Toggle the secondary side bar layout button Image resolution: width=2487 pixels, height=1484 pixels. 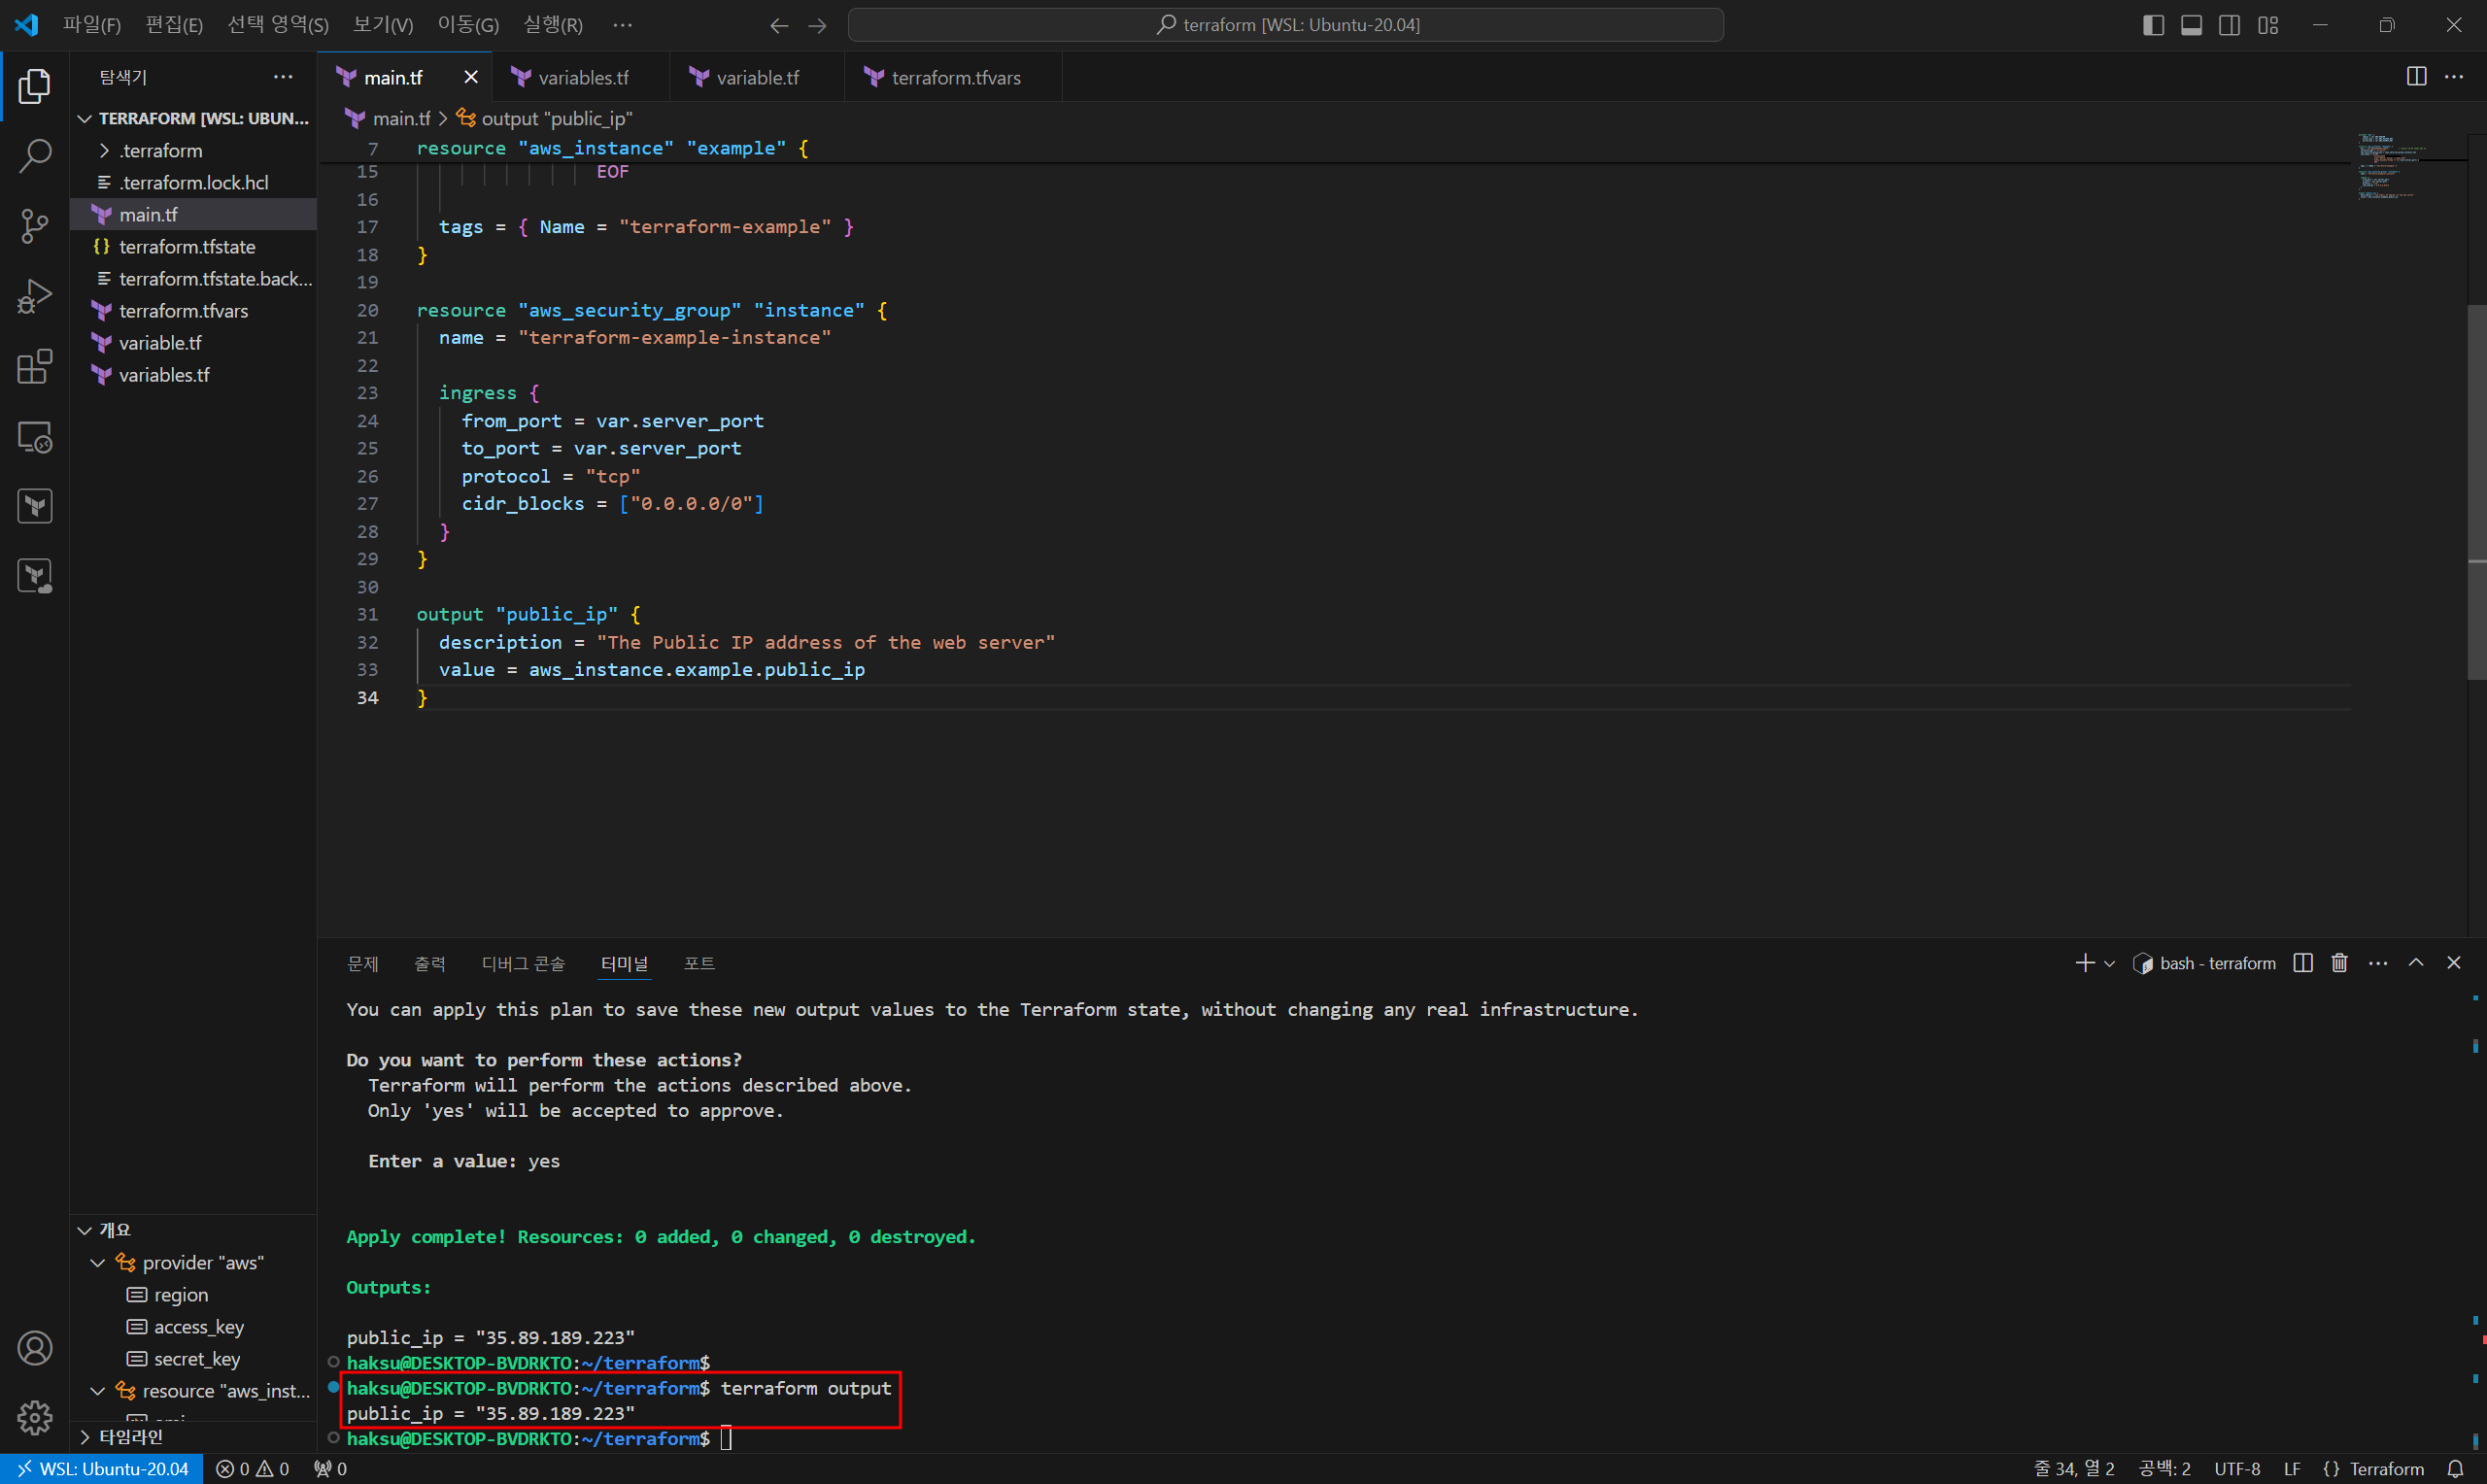2229,25
